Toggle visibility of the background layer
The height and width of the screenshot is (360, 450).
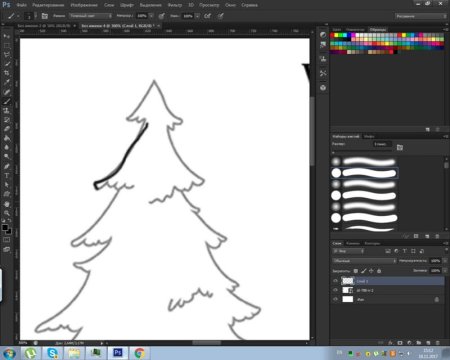(x=335, y=299)
